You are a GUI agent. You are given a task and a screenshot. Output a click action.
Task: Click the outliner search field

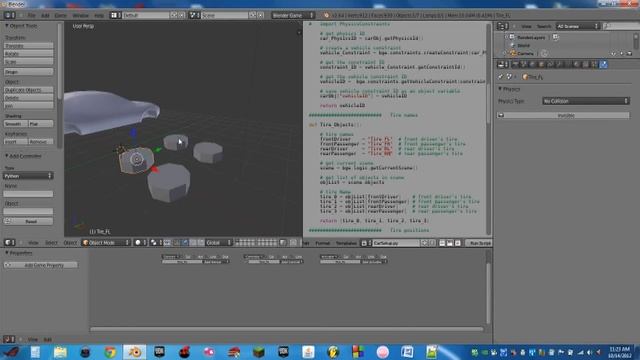pos(621,26)
